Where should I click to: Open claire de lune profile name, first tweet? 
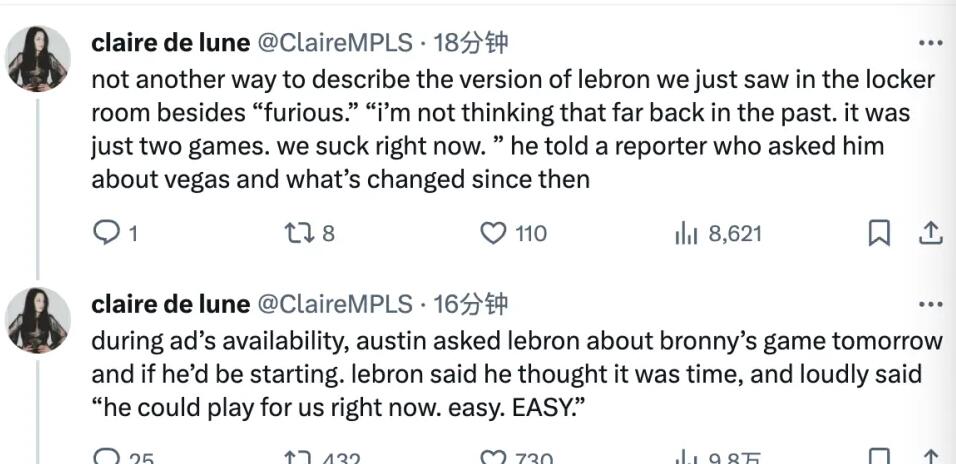171,42
